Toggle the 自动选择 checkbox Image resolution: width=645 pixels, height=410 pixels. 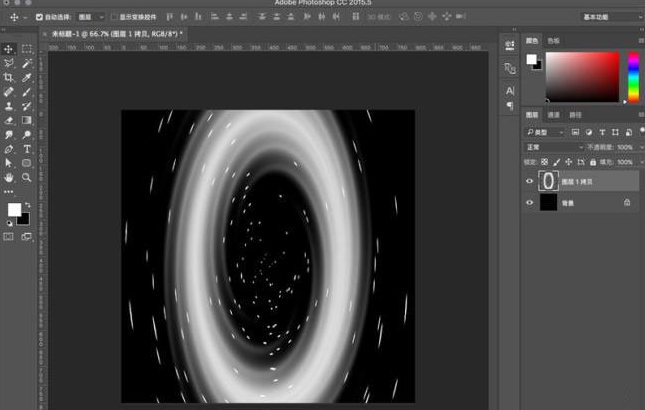point(40,17)
